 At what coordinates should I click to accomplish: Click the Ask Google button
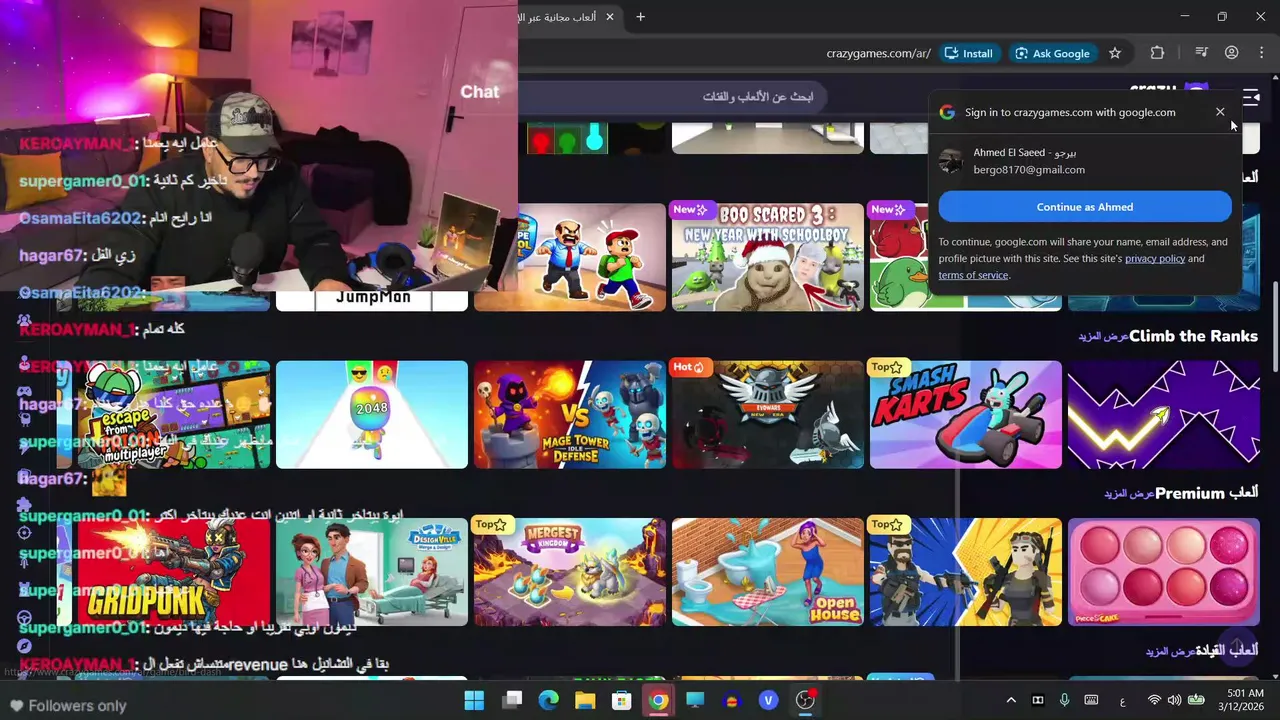1052,53
